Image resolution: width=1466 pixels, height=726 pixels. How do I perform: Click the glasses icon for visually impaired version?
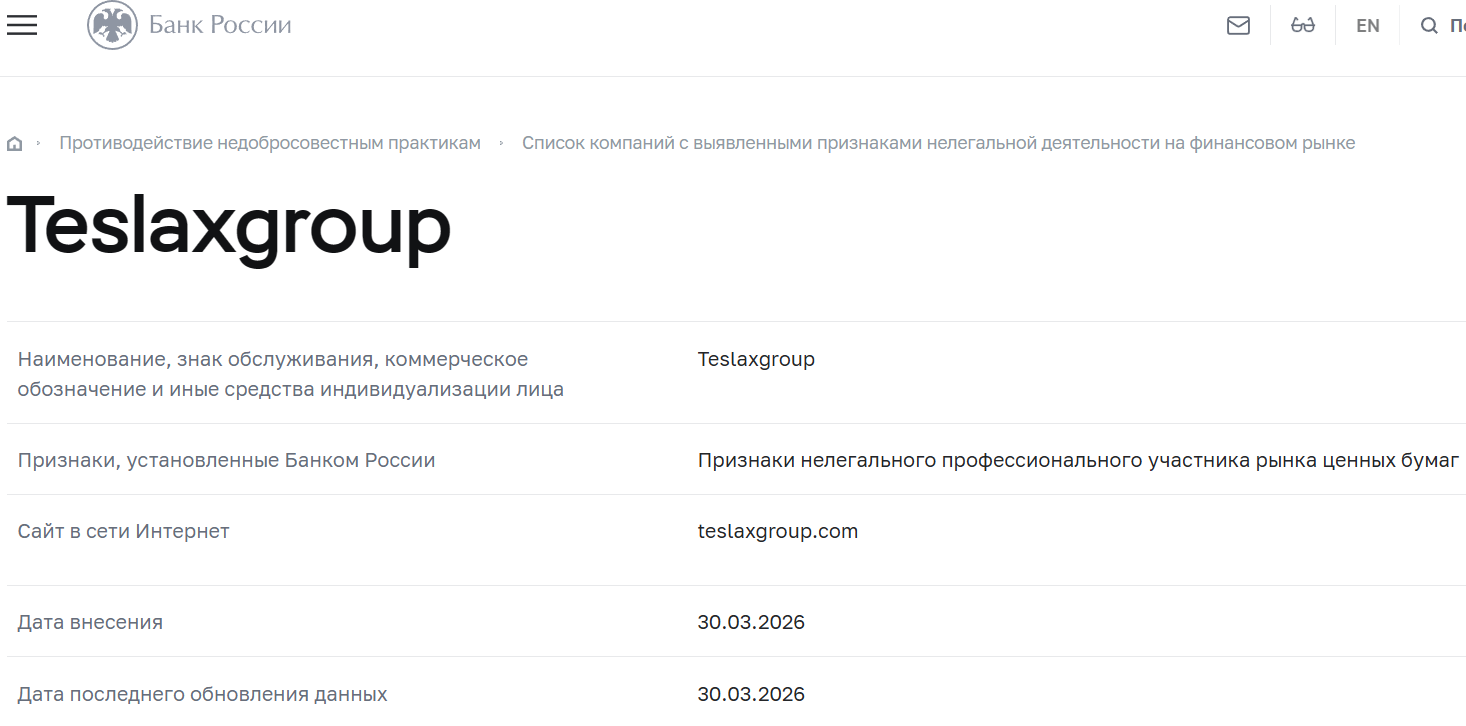[x=1303, y=25]
